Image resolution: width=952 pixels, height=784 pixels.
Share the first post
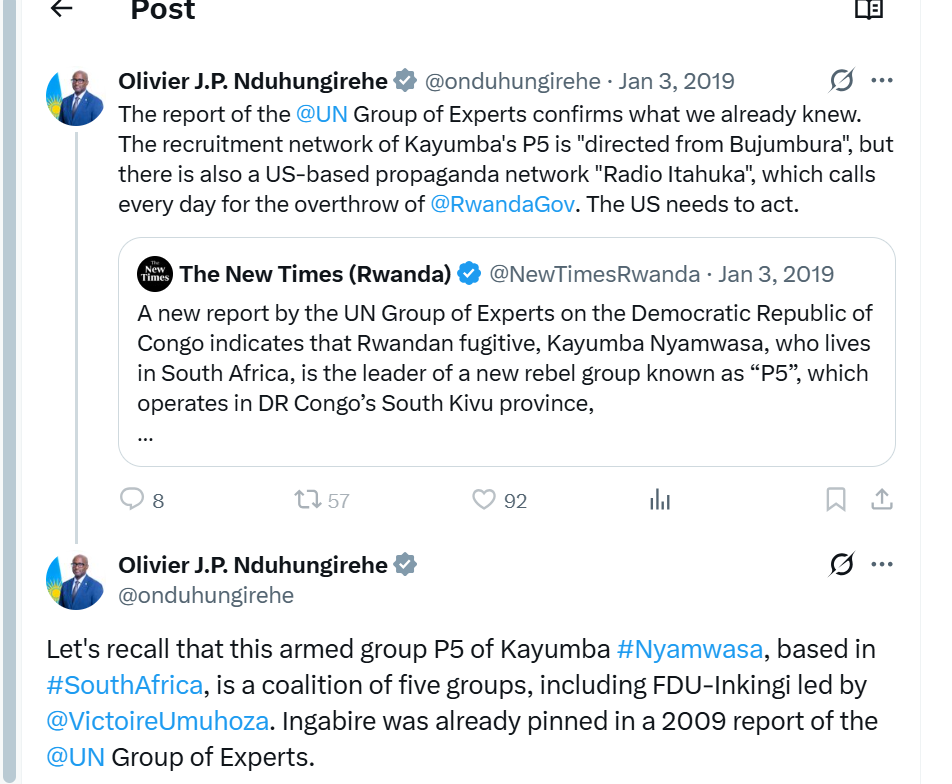(882, 499)
